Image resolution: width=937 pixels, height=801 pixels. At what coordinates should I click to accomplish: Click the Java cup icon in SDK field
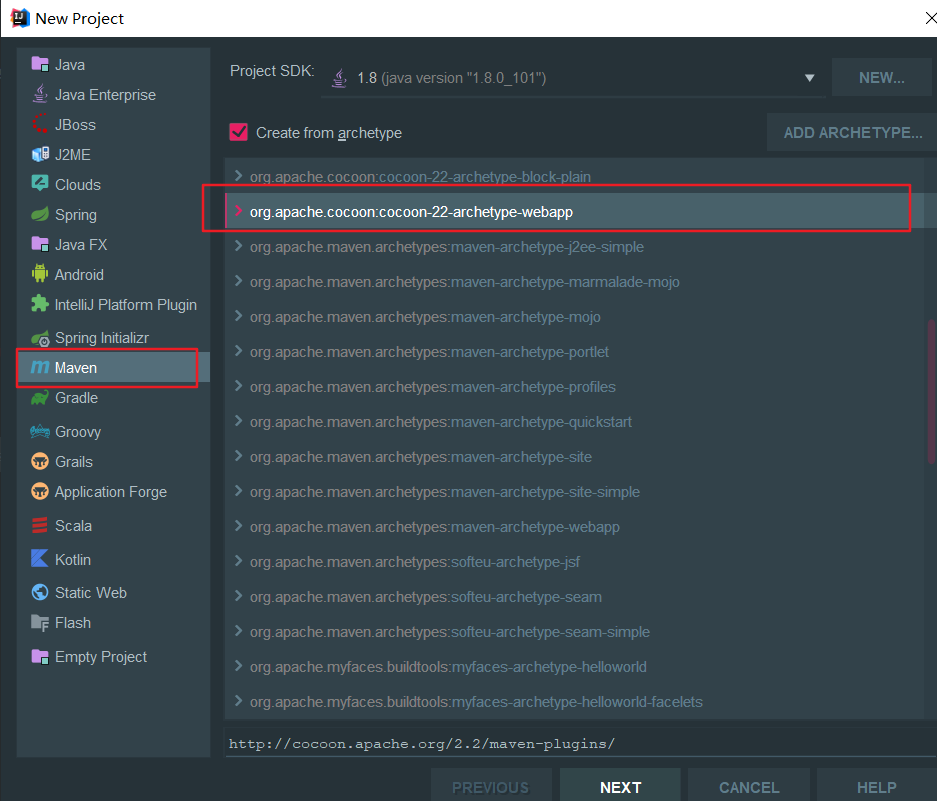point(339,78)
